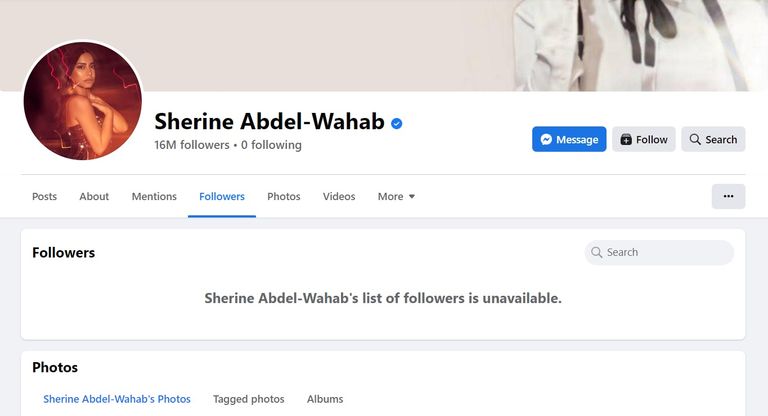Image resolution: width=768 pixels, height=416 pixels.
Task: Open the circular profile picture
Action: [82, 101]
